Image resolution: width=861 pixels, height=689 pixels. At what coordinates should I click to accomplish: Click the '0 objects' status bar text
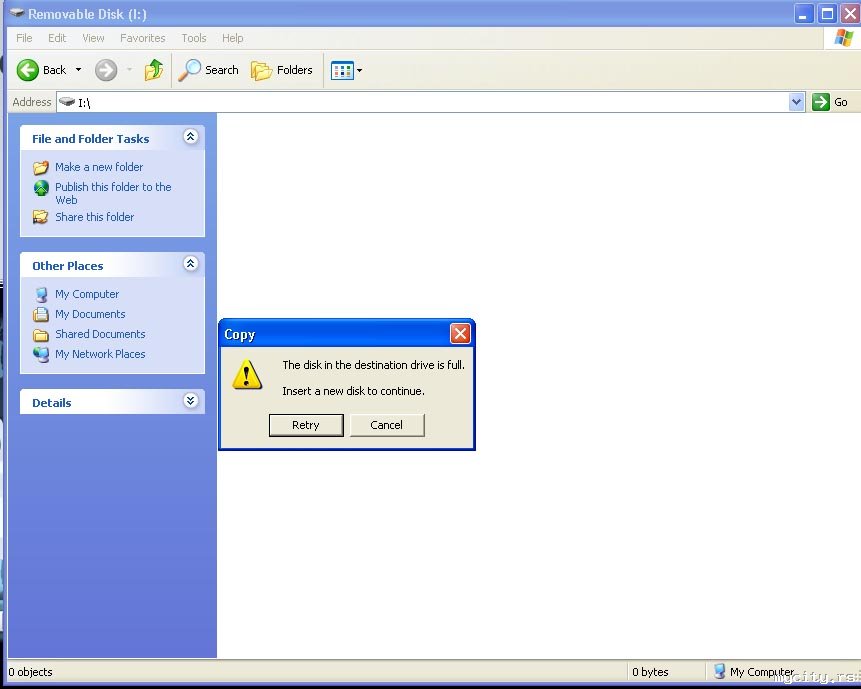click(31, 672)
